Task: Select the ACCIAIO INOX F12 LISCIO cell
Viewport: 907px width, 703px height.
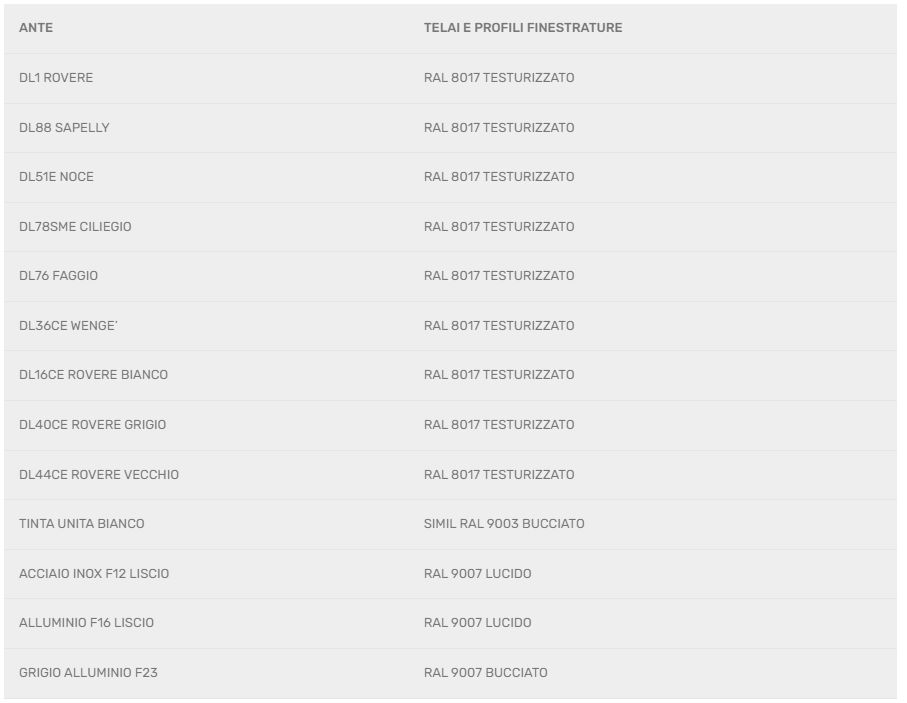Action: click(94, 574)
